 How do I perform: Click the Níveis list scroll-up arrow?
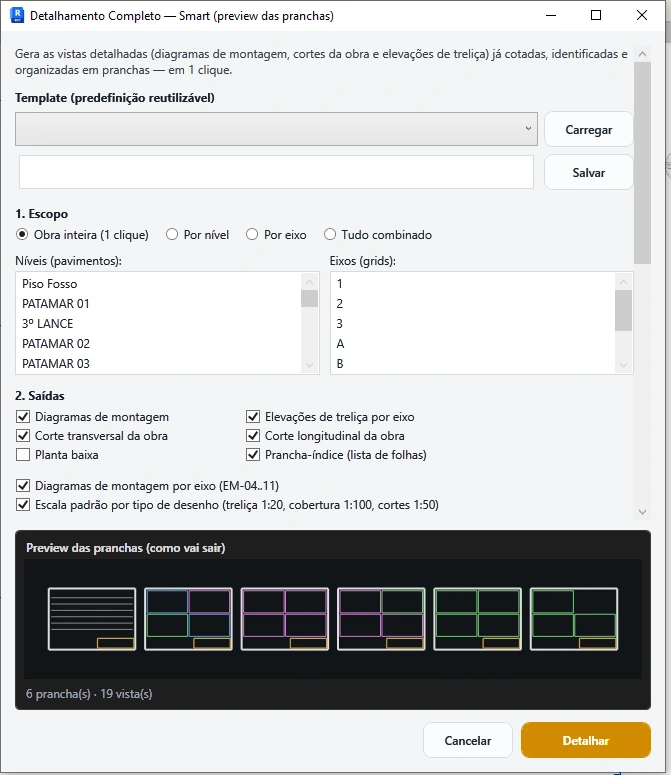tap(309, 282)
